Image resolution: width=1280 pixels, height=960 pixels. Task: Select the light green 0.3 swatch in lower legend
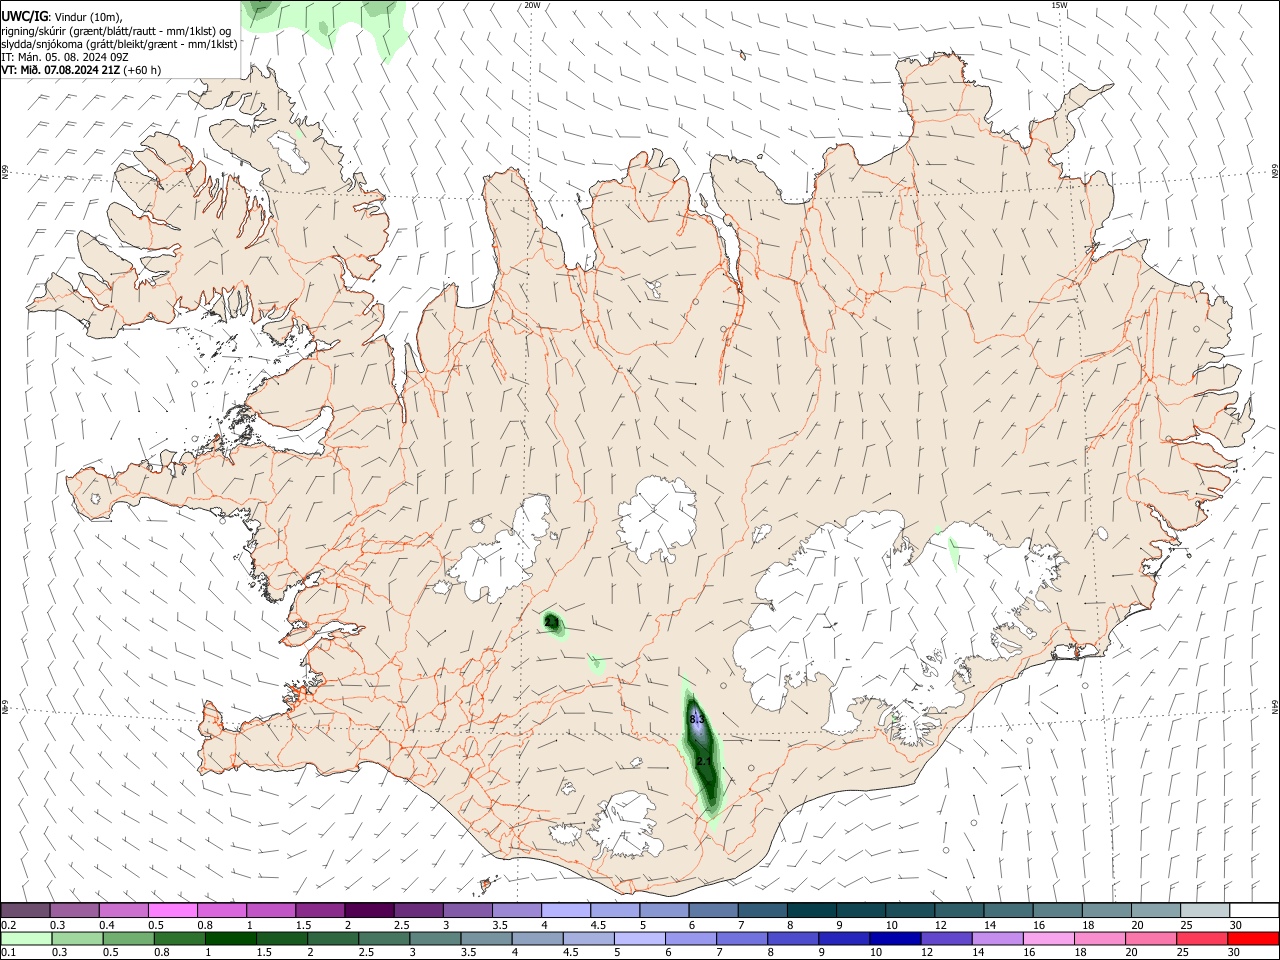[x=78, y=939]
